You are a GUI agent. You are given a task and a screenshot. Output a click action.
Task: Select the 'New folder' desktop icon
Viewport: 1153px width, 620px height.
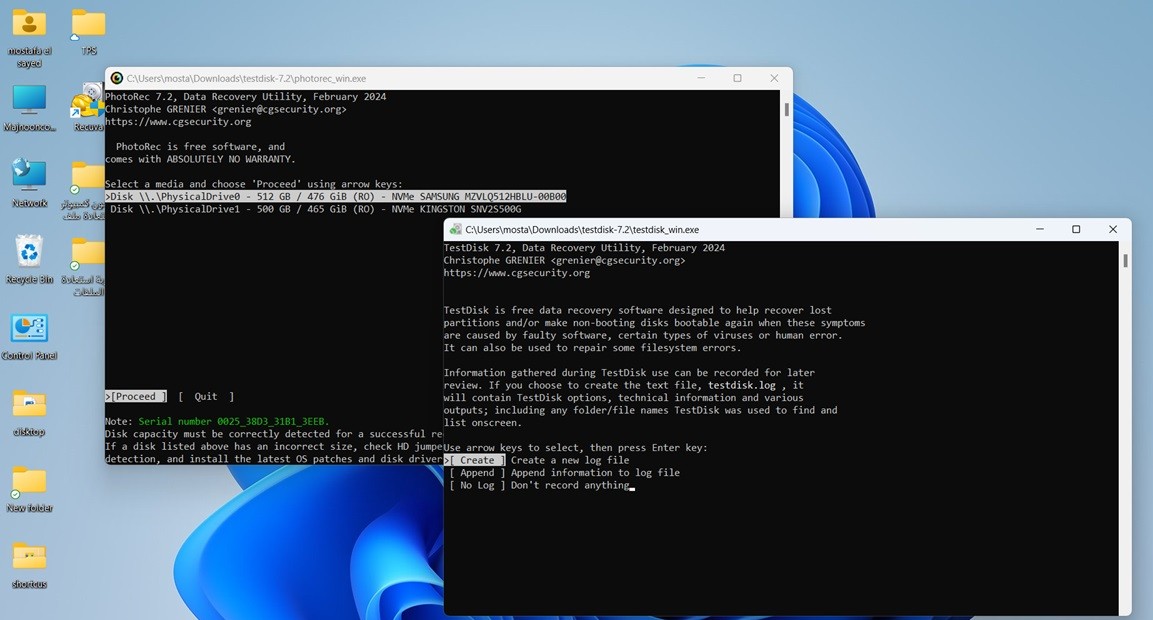coord(29,481)
